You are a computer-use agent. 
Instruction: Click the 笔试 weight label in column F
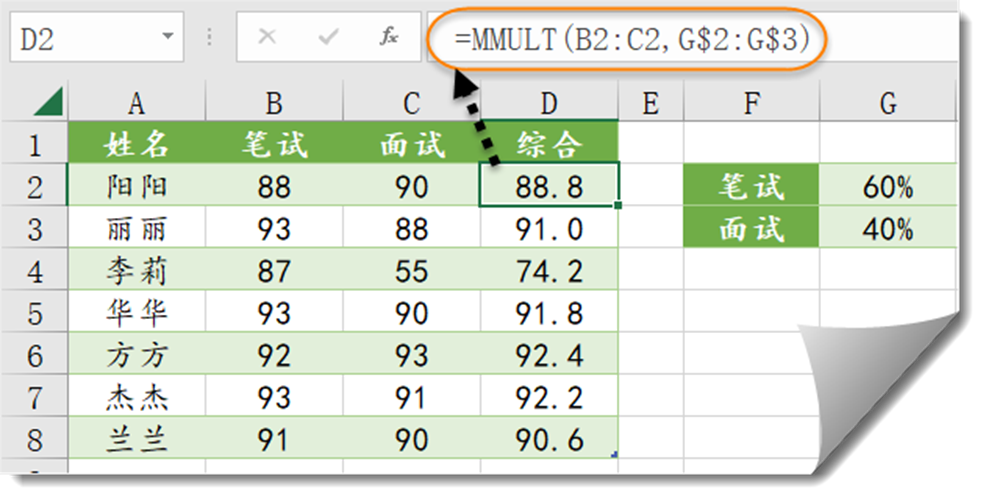coord(751,186)
